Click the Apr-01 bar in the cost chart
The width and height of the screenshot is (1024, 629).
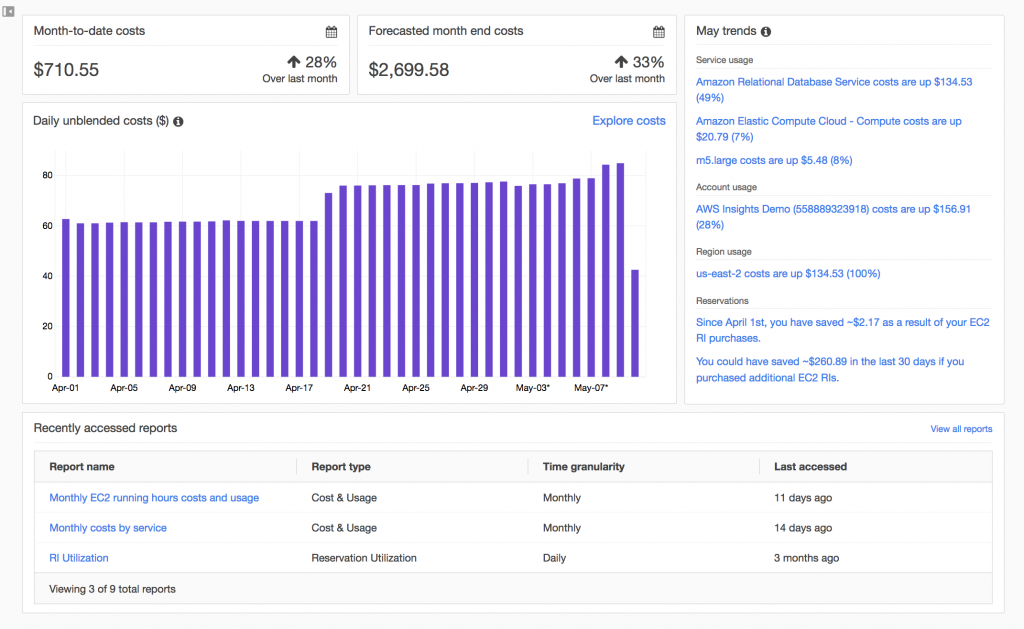(x=66, y=295)
